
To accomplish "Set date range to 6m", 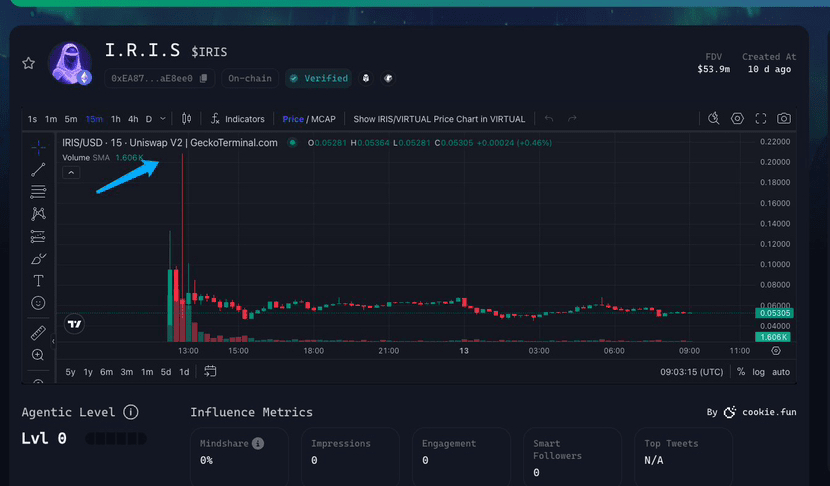I will tap(106, 372).
